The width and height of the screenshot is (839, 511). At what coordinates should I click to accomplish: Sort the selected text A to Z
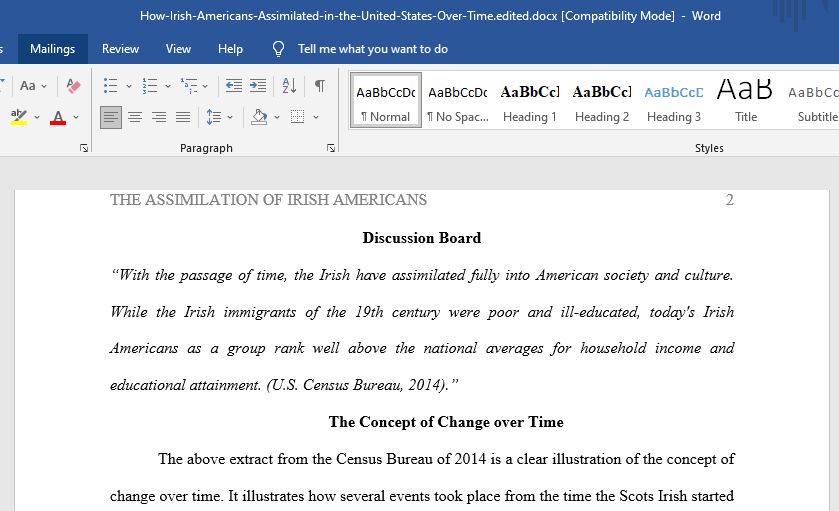pos(289,86)
